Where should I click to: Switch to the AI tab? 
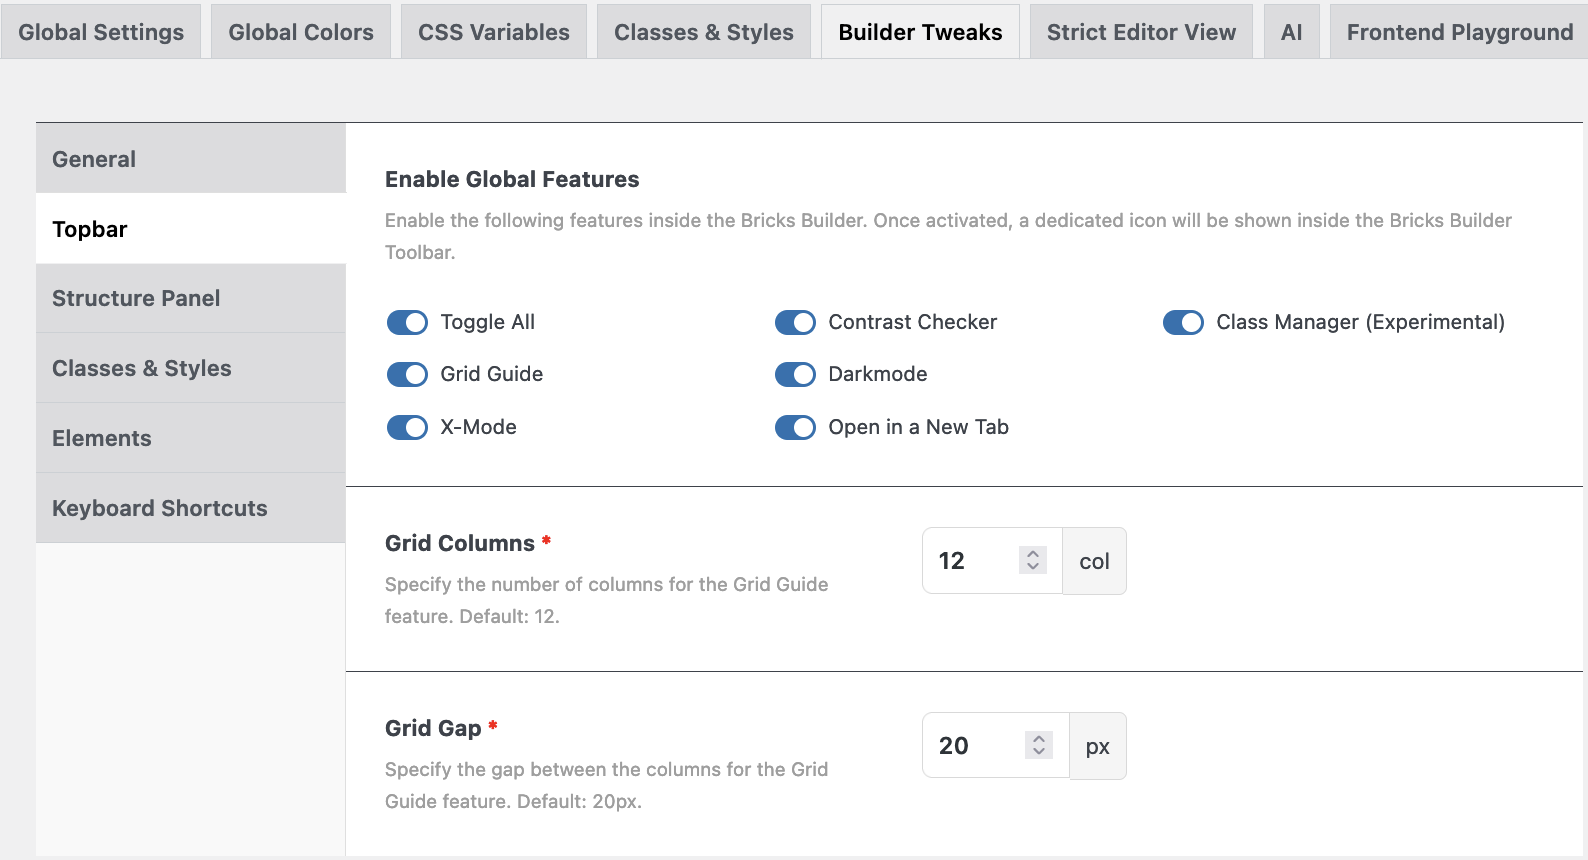pyautogui.click(x=1292, y=32)
